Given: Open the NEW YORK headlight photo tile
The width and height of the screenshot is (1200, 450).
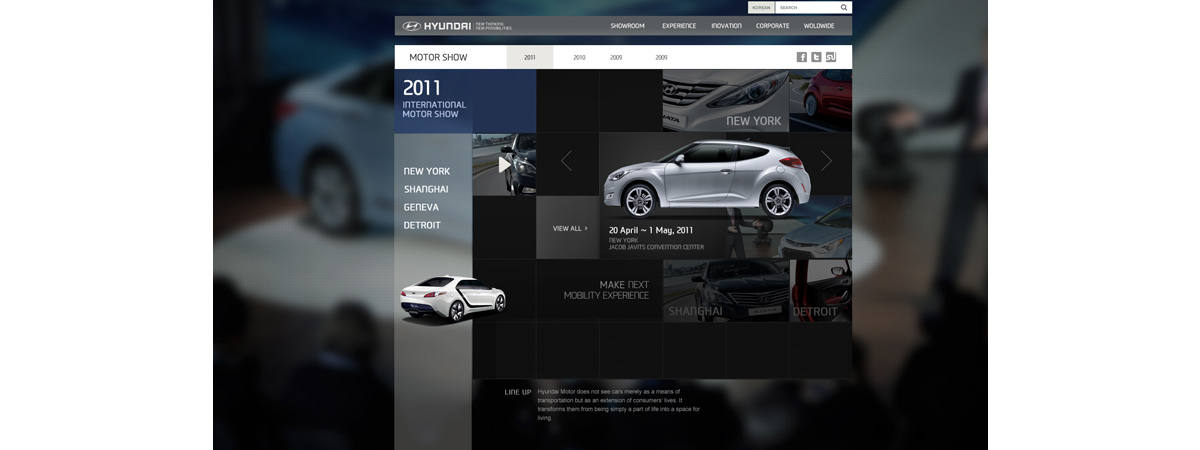Looking at the screenshot, I should pos(725,101).
